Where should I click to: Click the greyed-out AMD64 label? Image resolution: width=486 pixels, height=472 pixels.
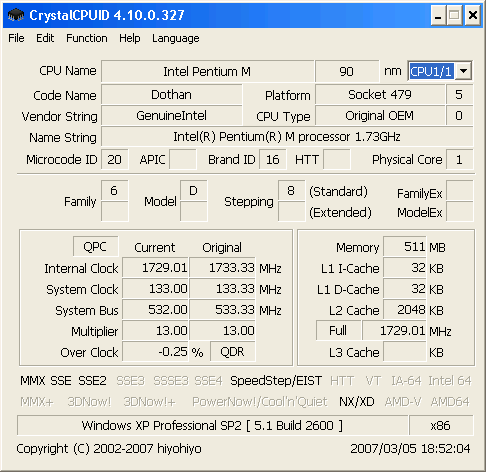[450, 402]
